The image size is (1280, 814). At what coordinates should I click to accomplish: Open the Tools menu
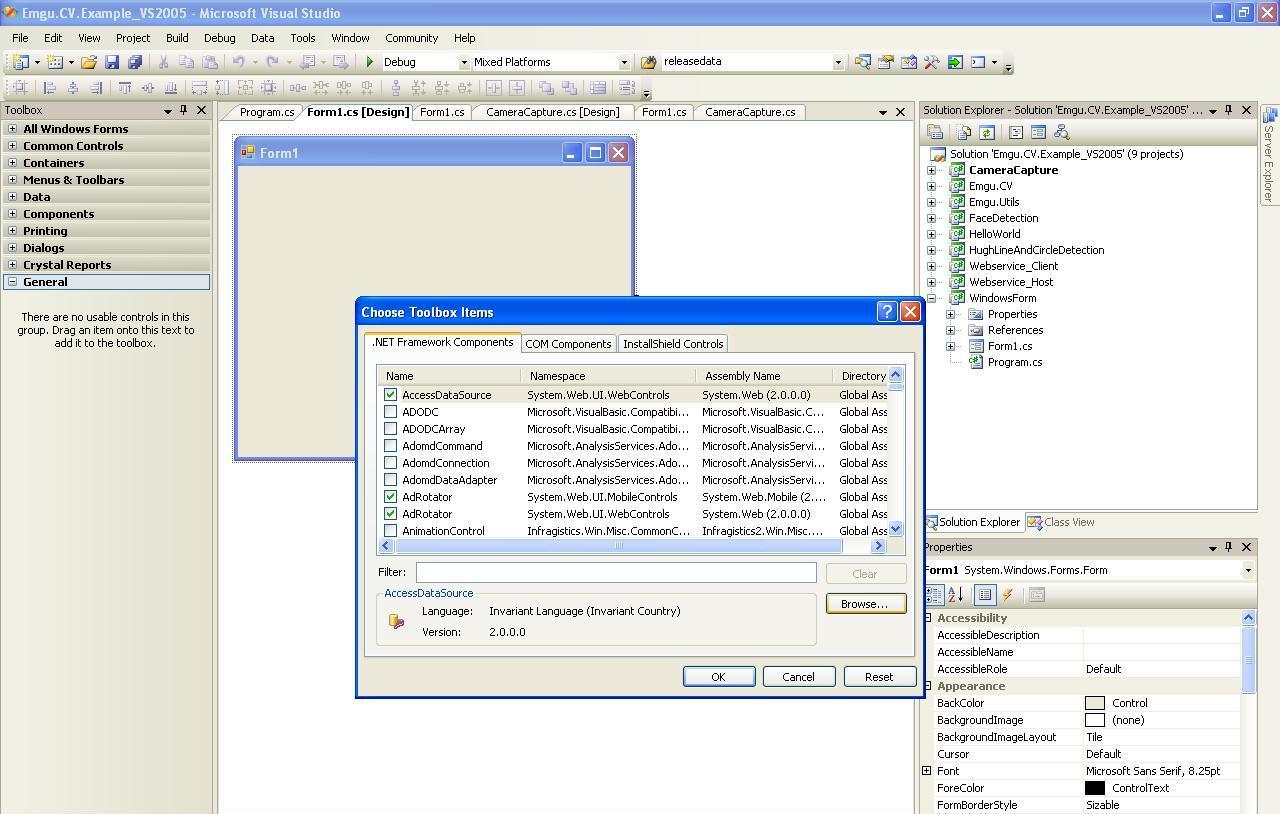pos(303,38)
